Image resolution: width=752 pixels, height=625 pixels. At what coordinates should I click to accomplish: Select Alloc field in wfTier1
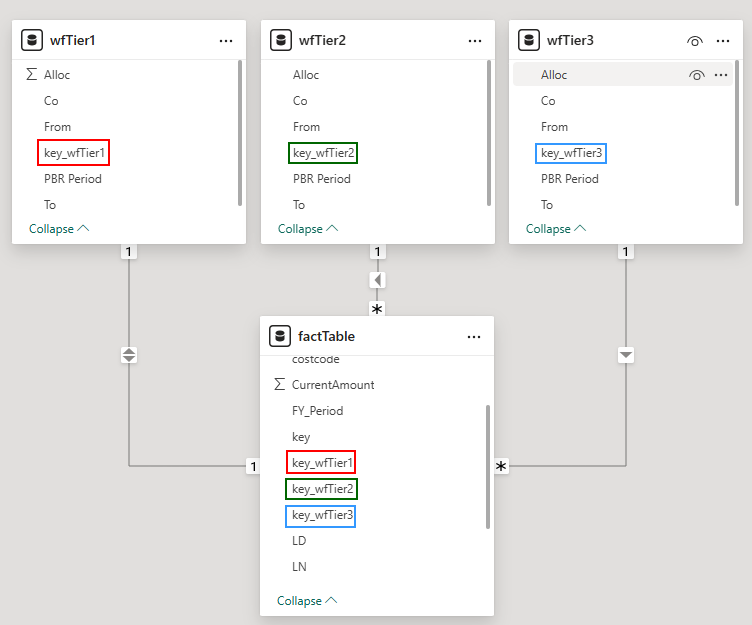click(57, 75)
